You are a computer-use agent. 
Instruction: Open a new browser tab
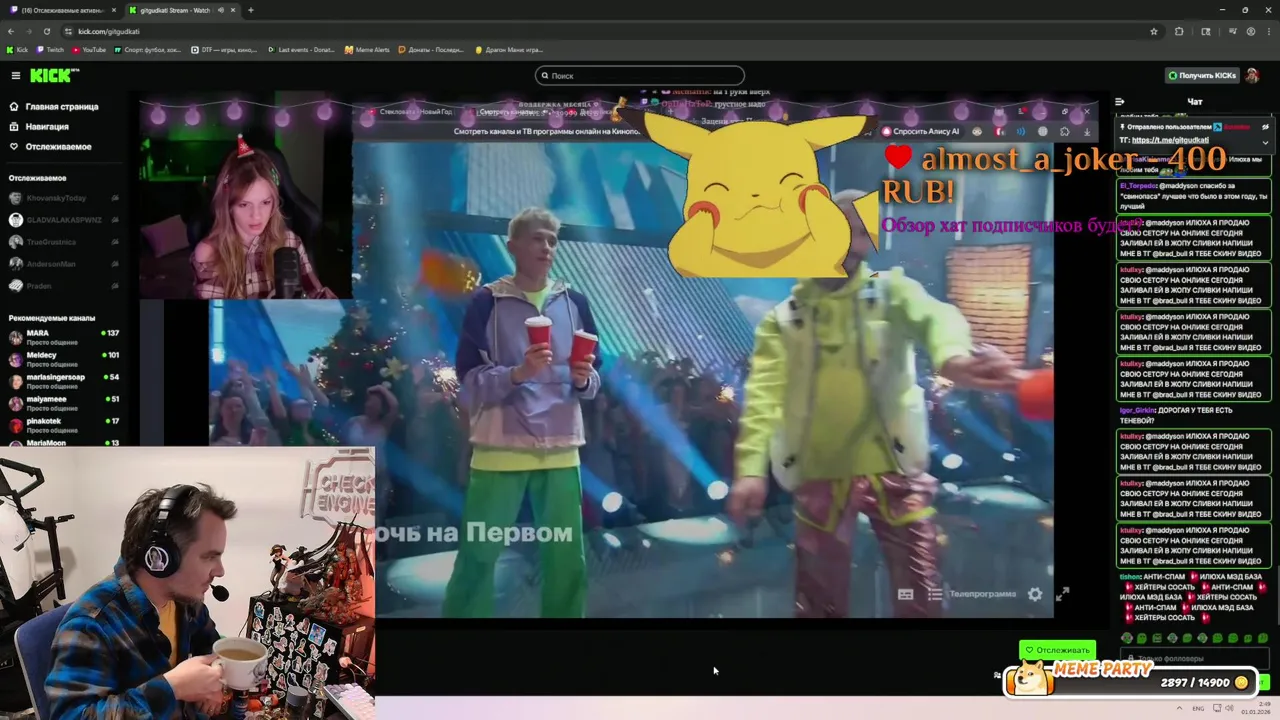[x=250, y=10]
